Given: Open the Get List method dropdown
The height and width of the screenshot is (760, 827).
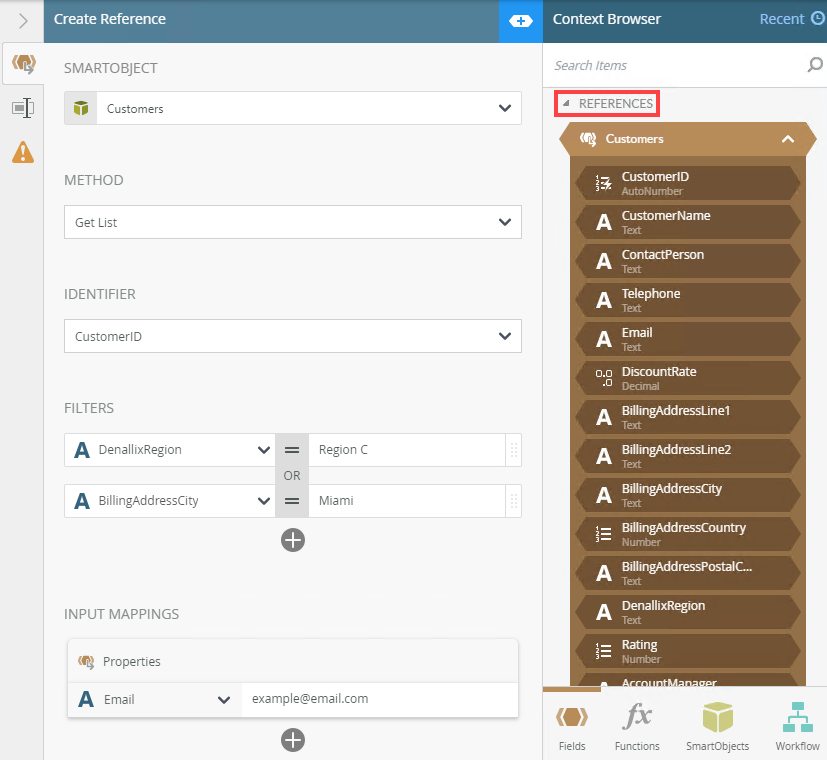Looking at the screenshot, I should pyautogui.click(x=293, y=222).
